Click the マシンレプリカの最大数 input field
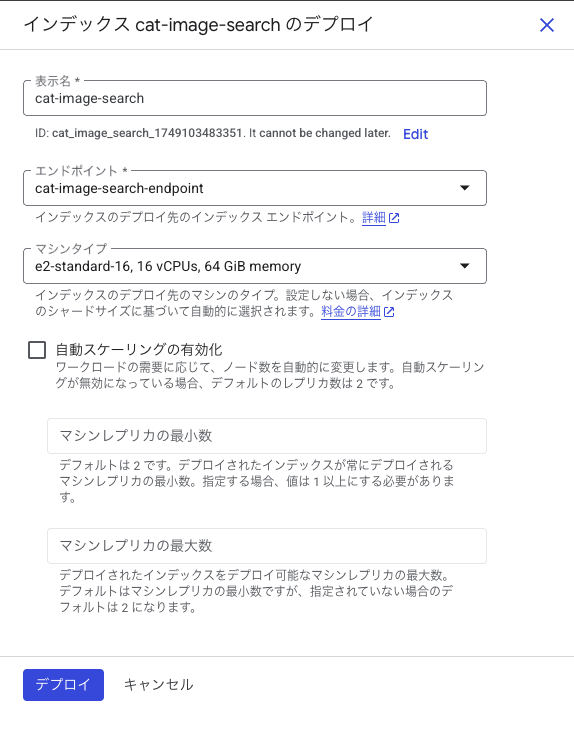574x736 pixels. [x=267, y=546]
